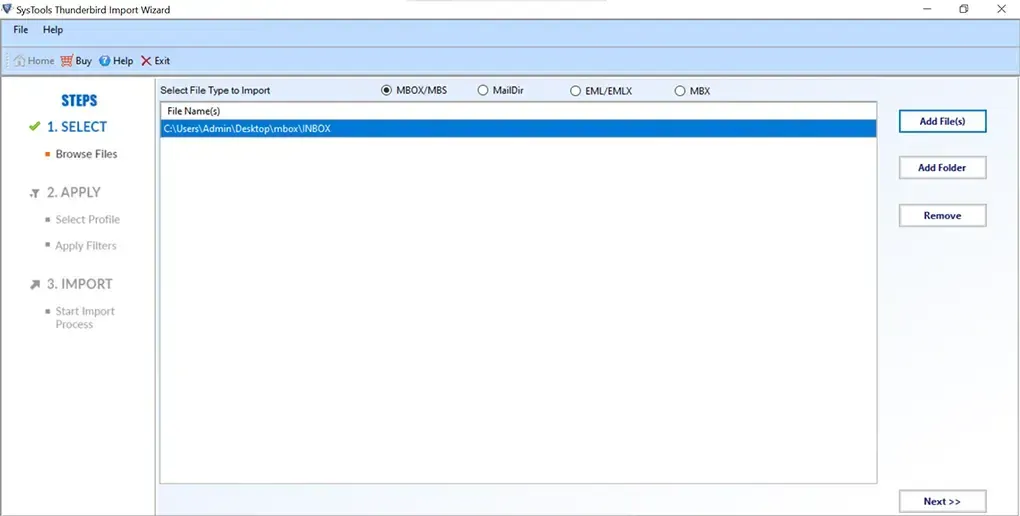Click the red Exit X icon

click(146, 61)
